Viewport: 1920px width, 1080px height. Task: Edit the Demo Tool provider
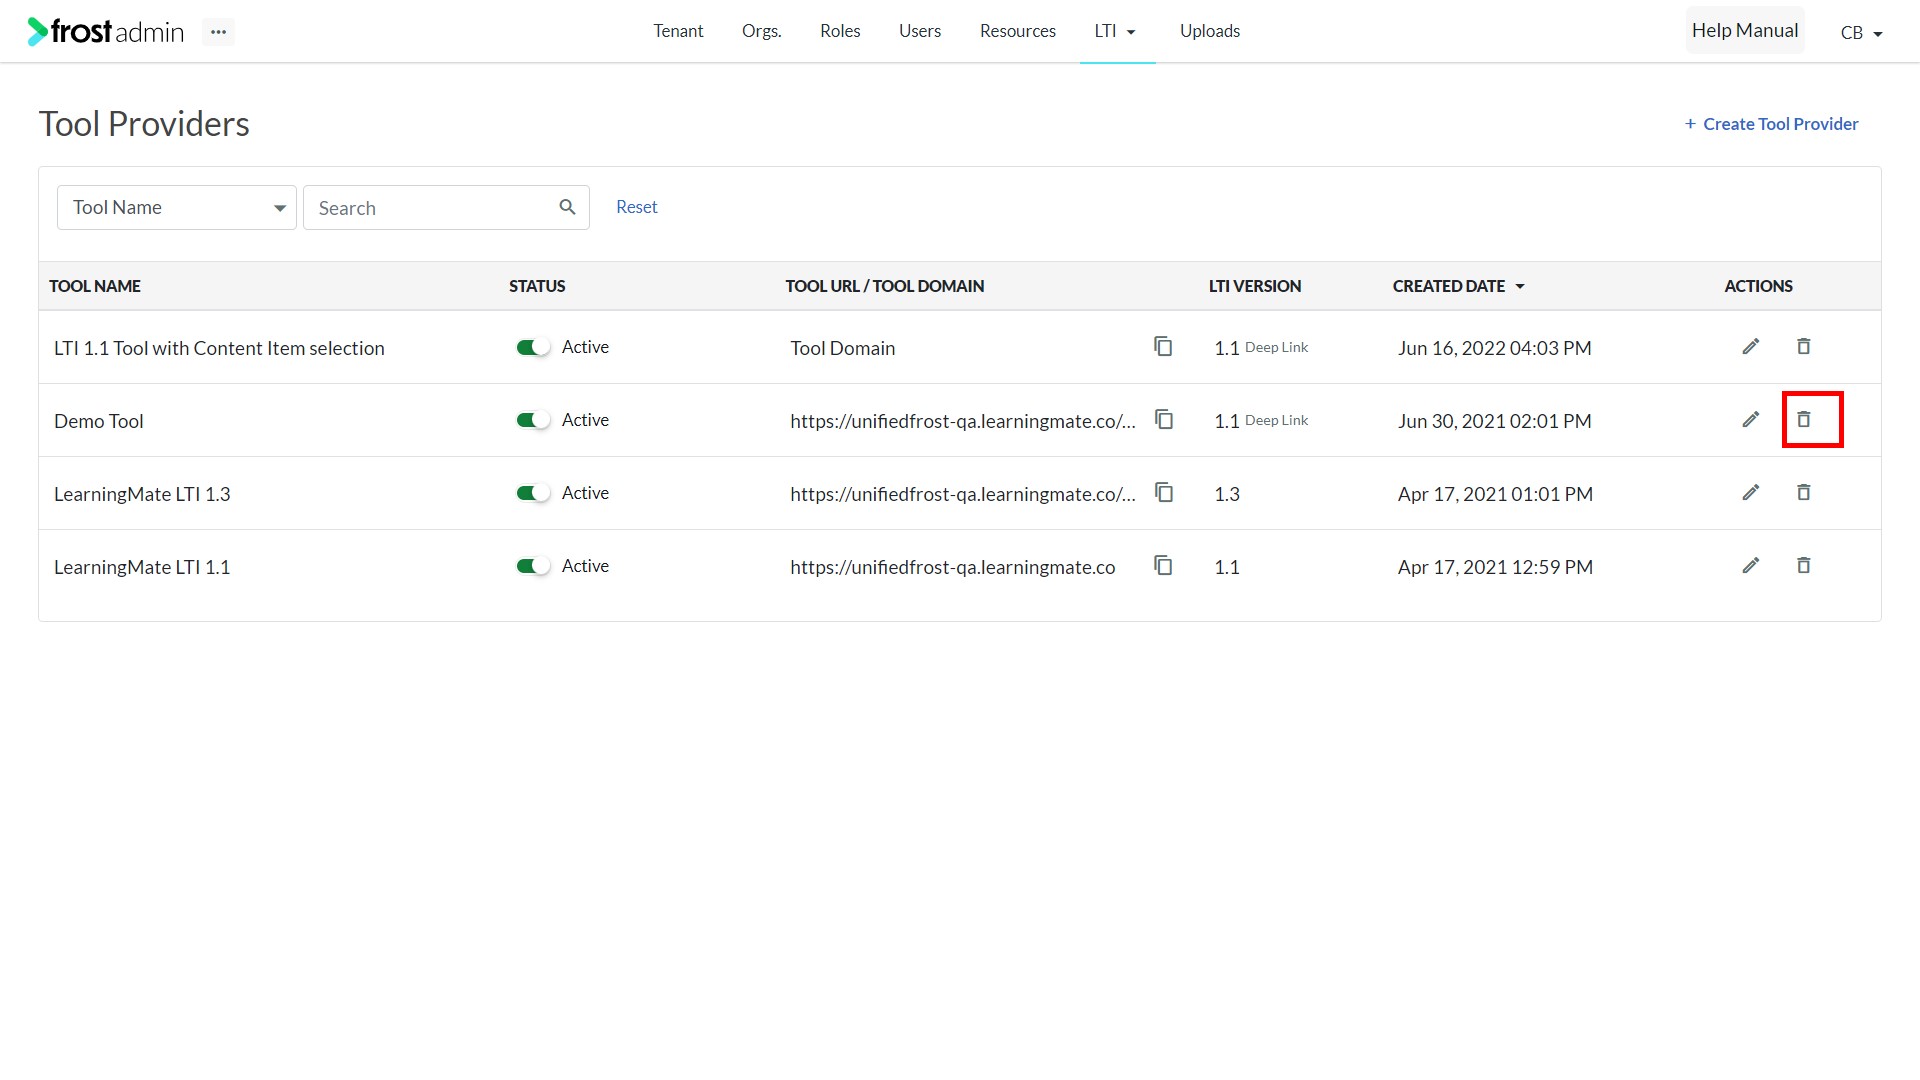click(1750, 419)
